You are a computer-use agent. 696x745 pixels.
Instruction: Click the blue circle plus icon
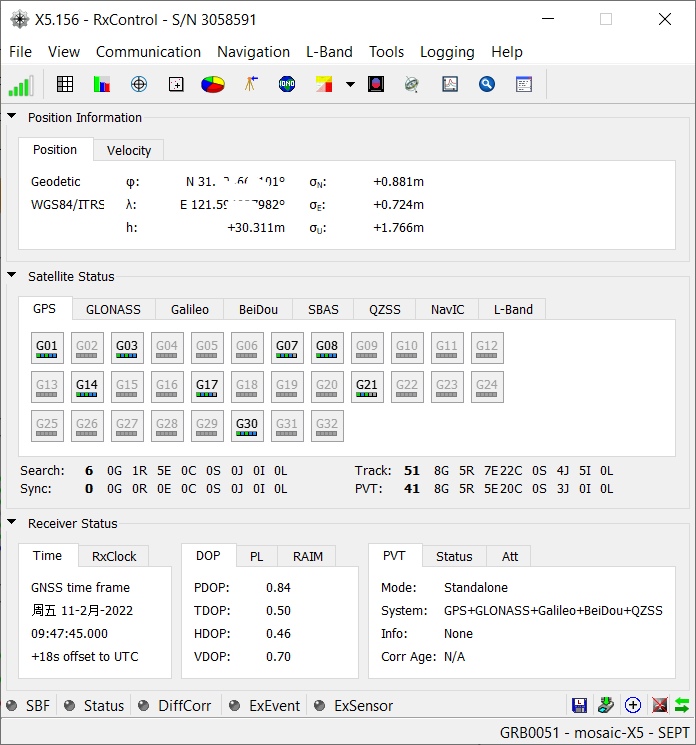pyautogui.click(x=633, y=705)
